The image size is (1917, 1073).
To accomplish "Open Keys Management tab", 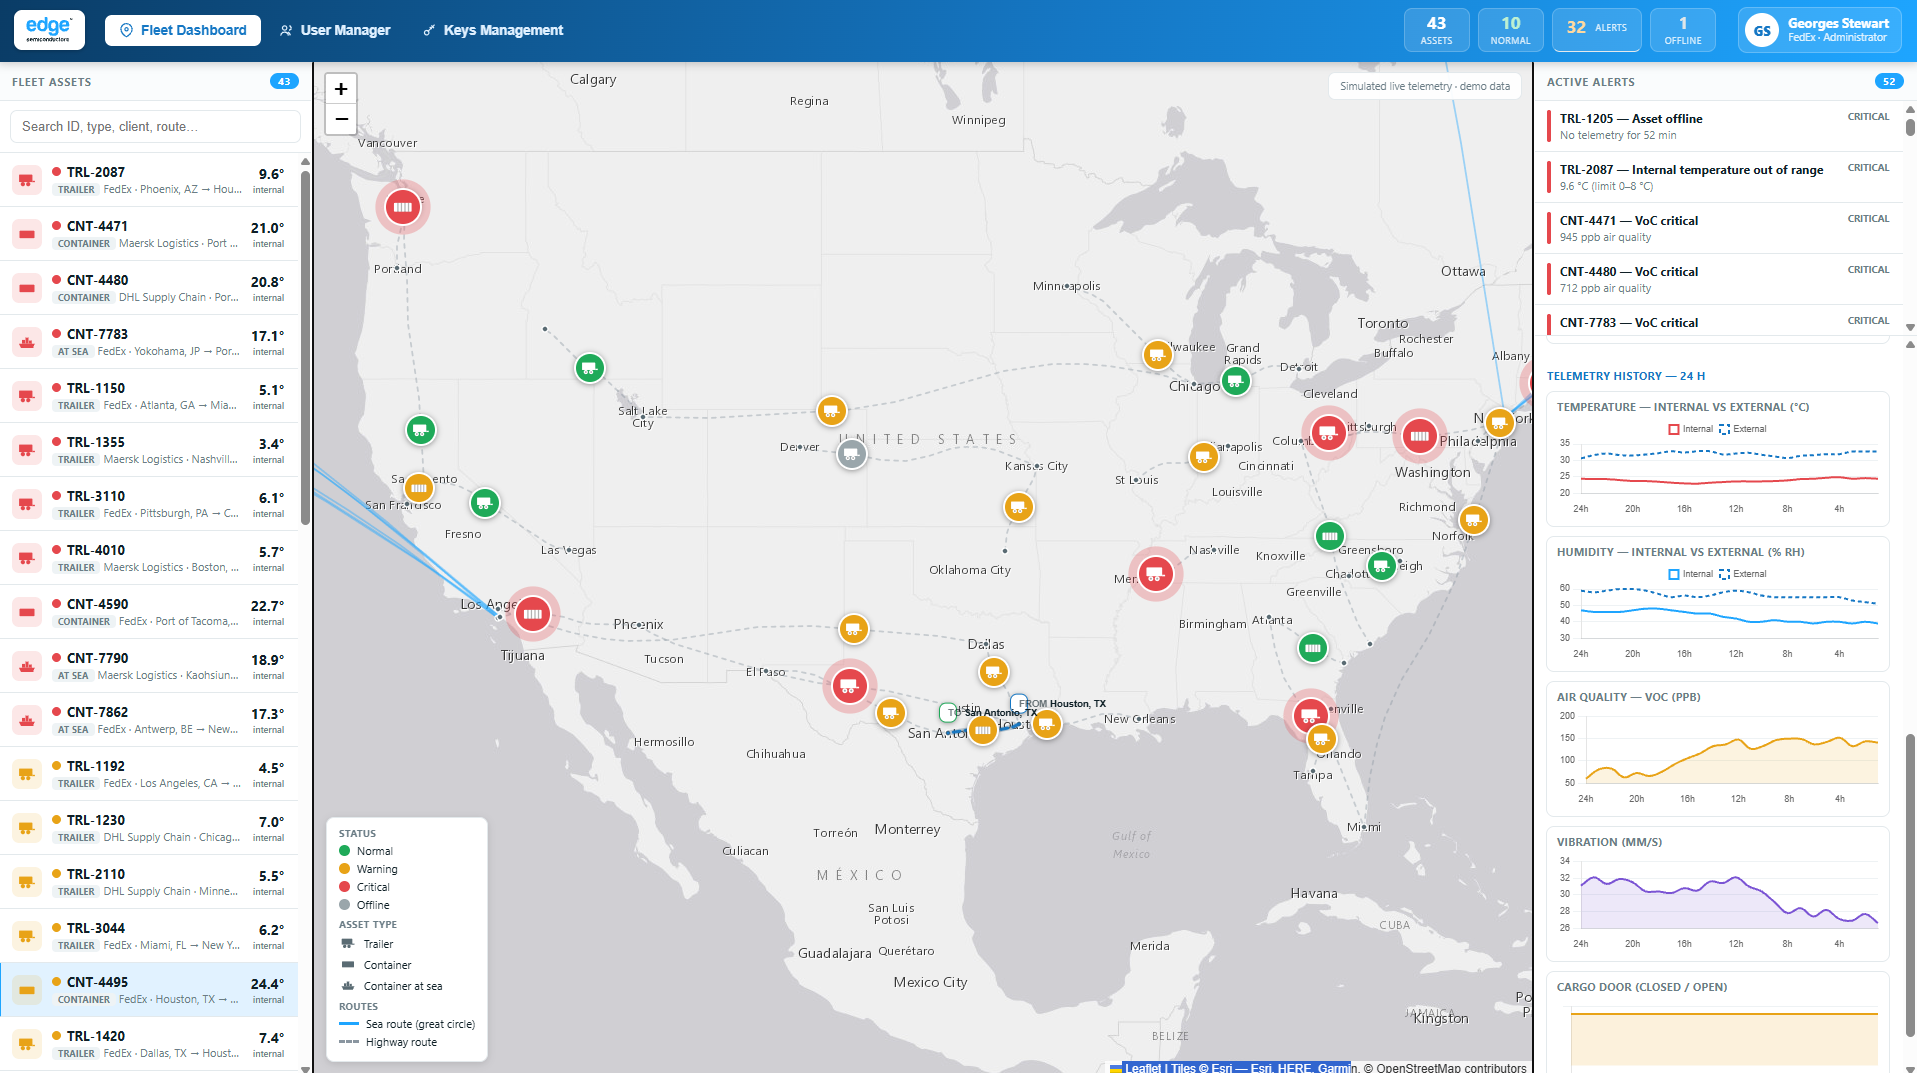I will (x=493, y=30).
